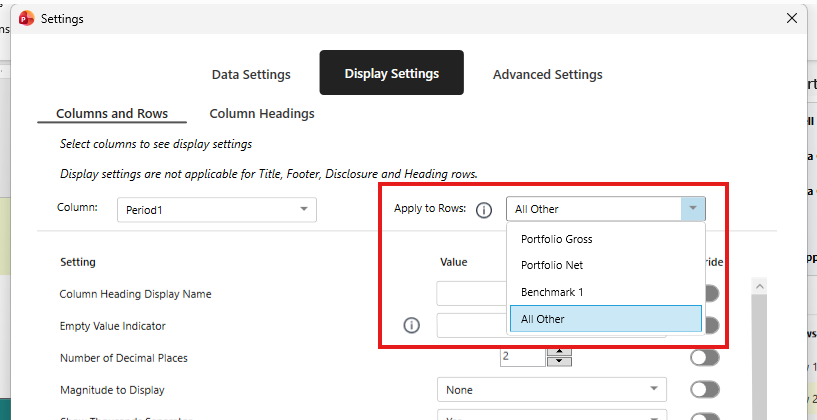Image resolution: width=817 pixels, height=420 pixels.
Task: Click the settings list scrollbar up arrow
Action: coord(759,286)
